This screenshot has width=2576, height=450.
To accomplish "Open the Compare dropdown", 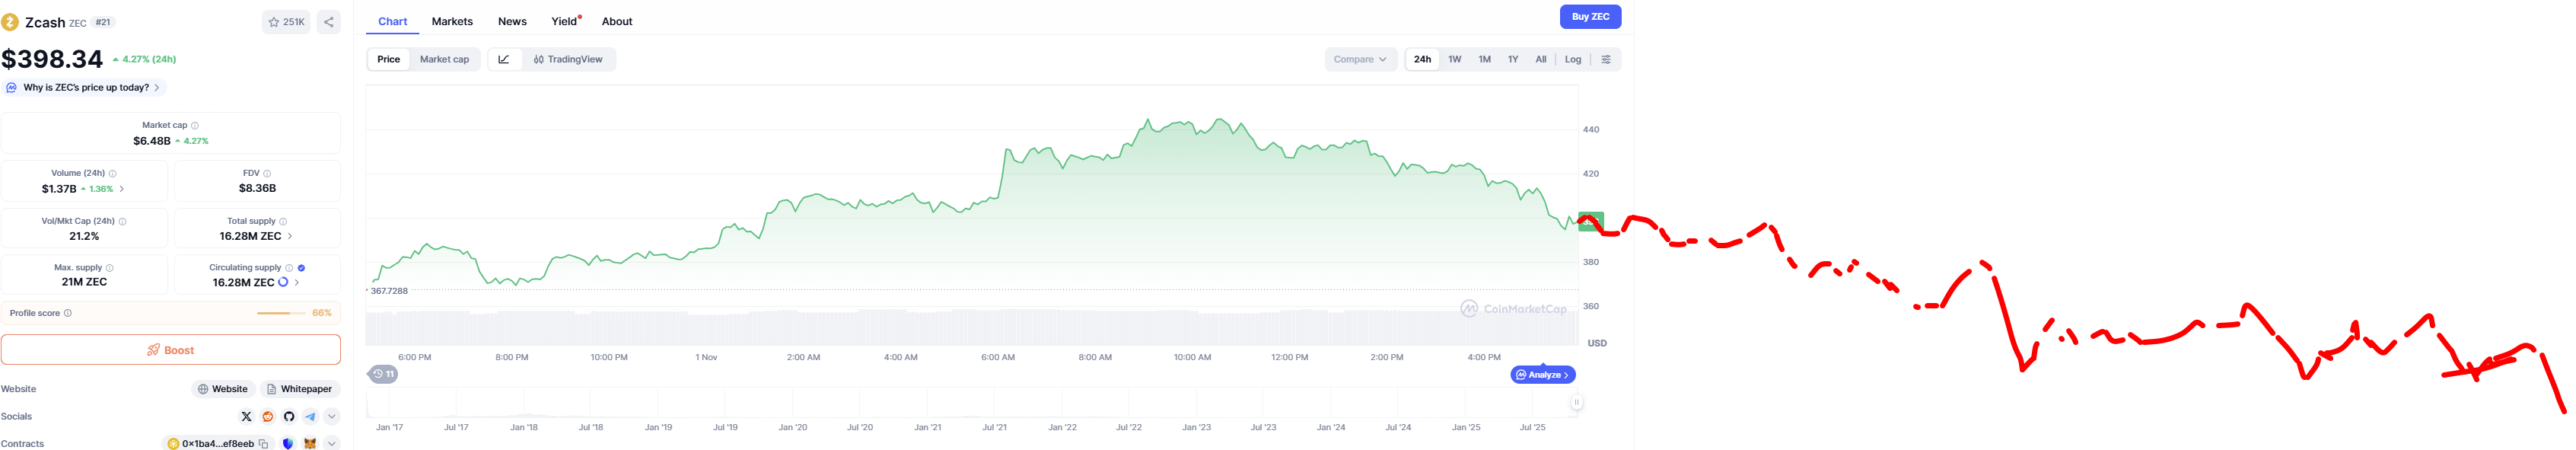I will point(1360,60).
